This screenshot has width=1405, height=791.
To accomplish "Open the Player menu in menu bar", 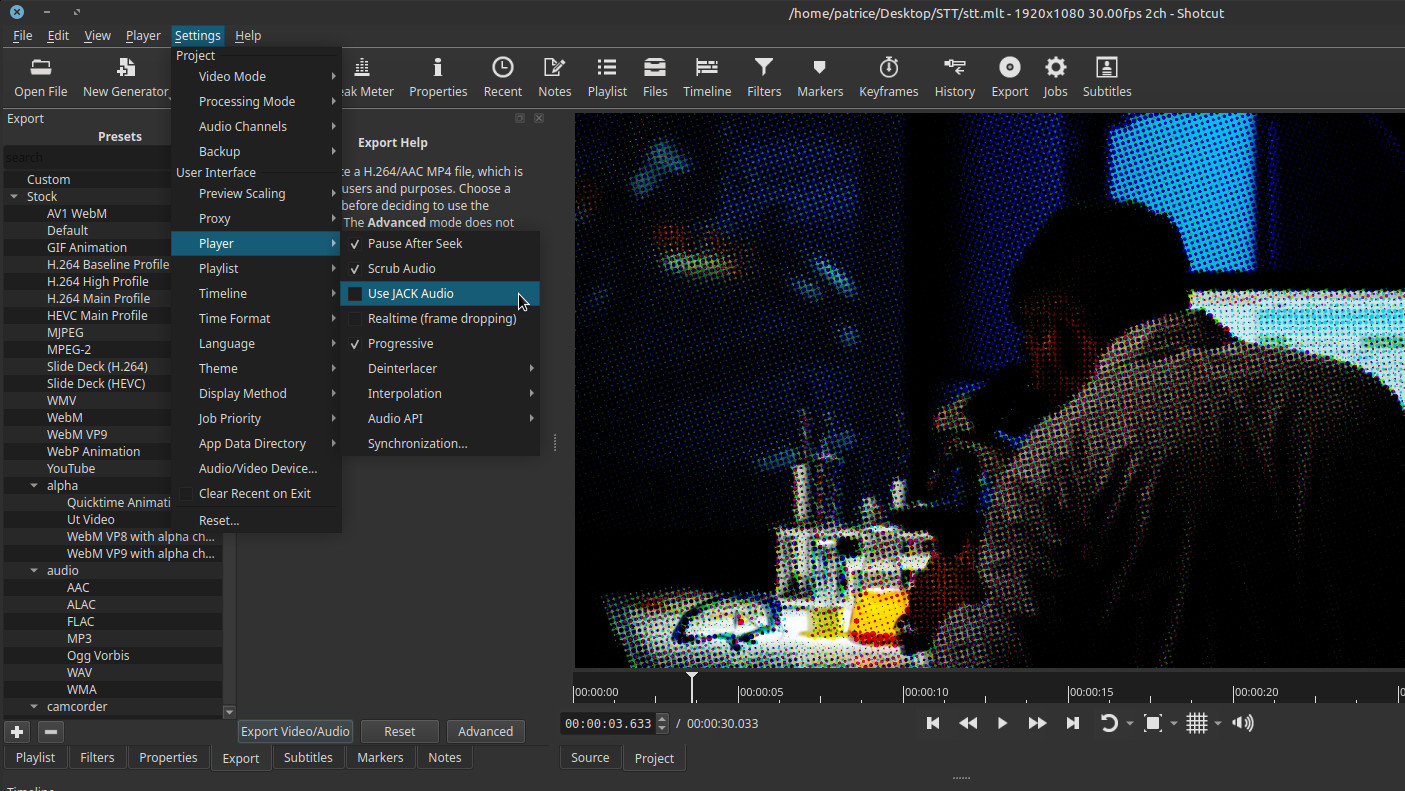I will click(143, 35).
